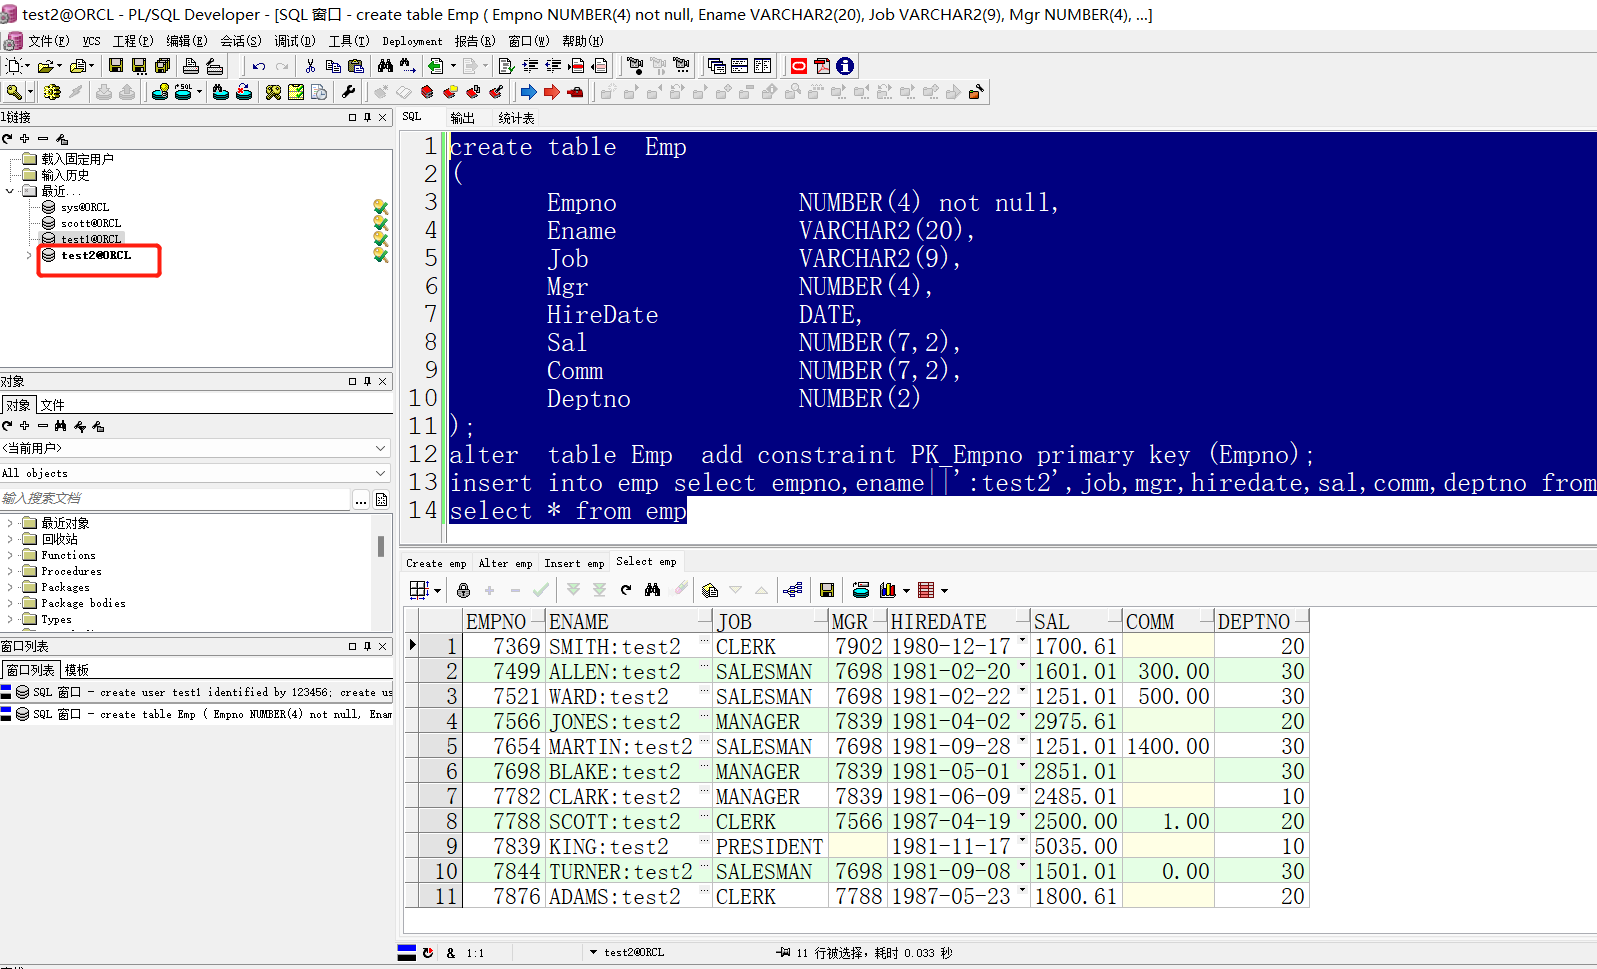Click the Print icon in the main toolbar
The width and height of the screenshot is (1597, 969).
click(x=190, y=66)
